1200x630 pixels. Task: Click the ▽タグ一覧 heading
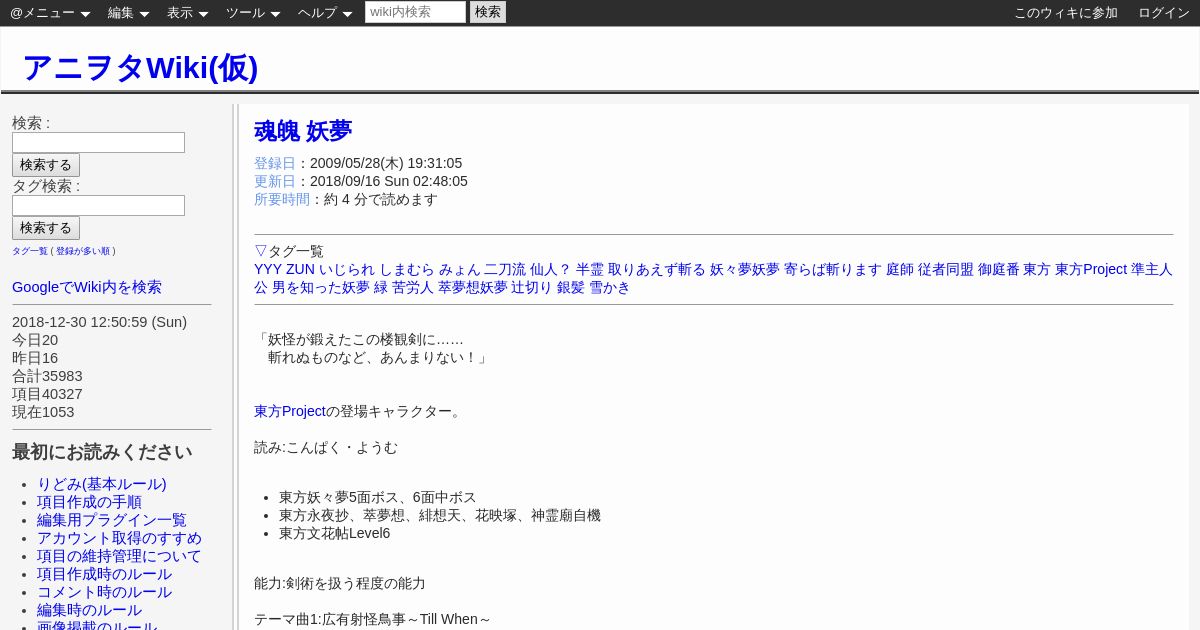pyautogui.click(x=289, y=251)
